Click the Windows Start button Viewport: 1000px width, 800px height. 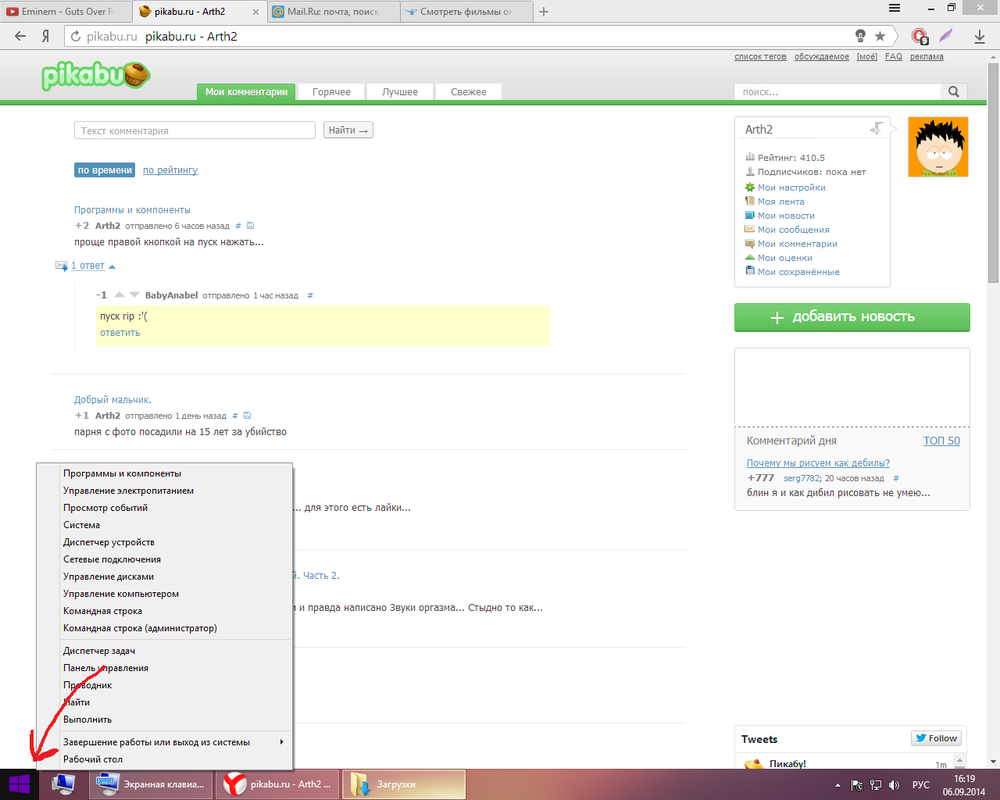18,784
